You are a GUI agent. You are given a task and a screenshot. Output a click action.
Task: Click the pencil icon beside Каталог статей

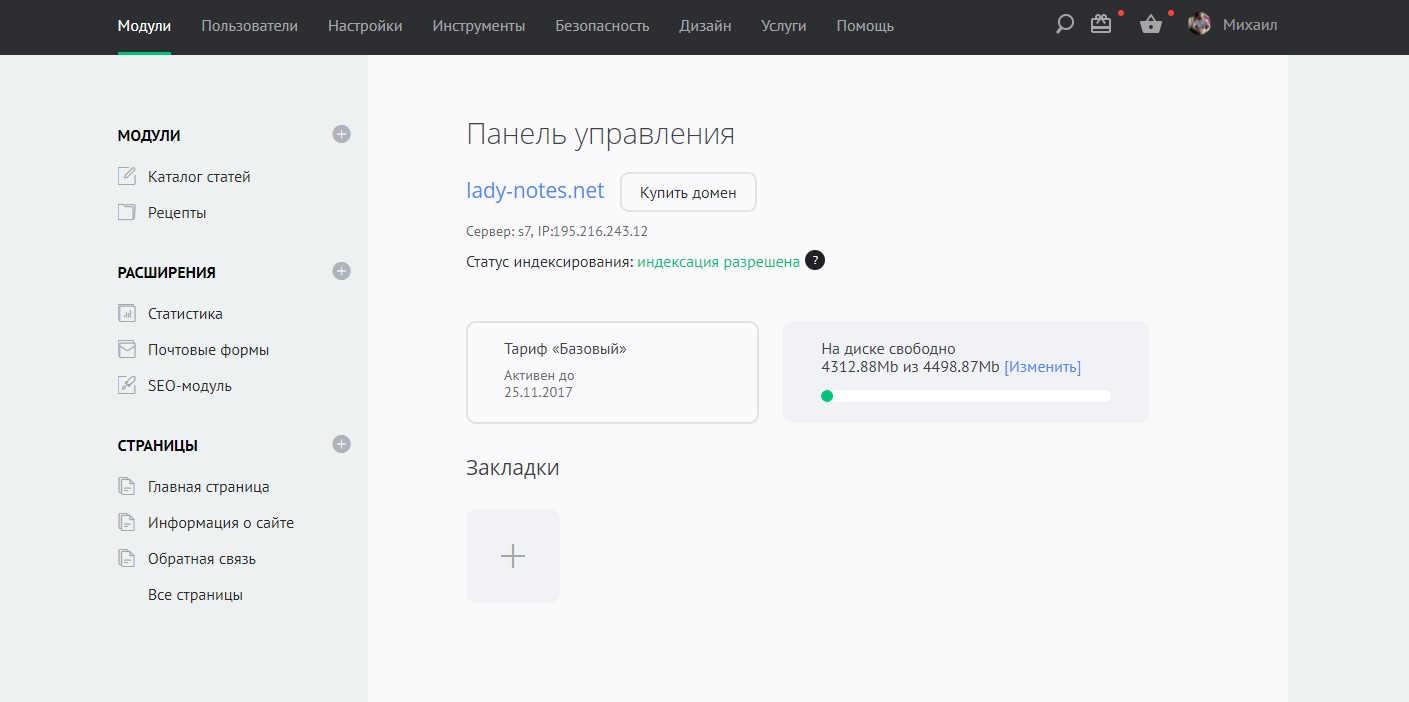(126, 176)
